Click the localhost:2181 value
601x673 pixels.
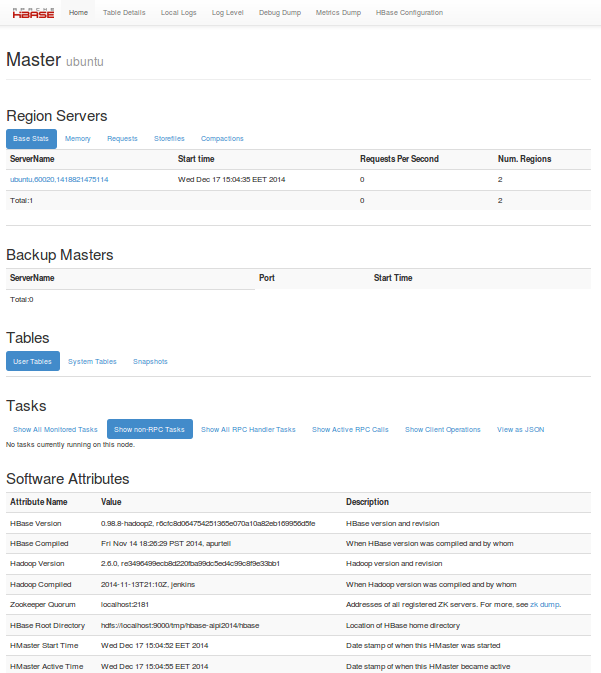124,604
